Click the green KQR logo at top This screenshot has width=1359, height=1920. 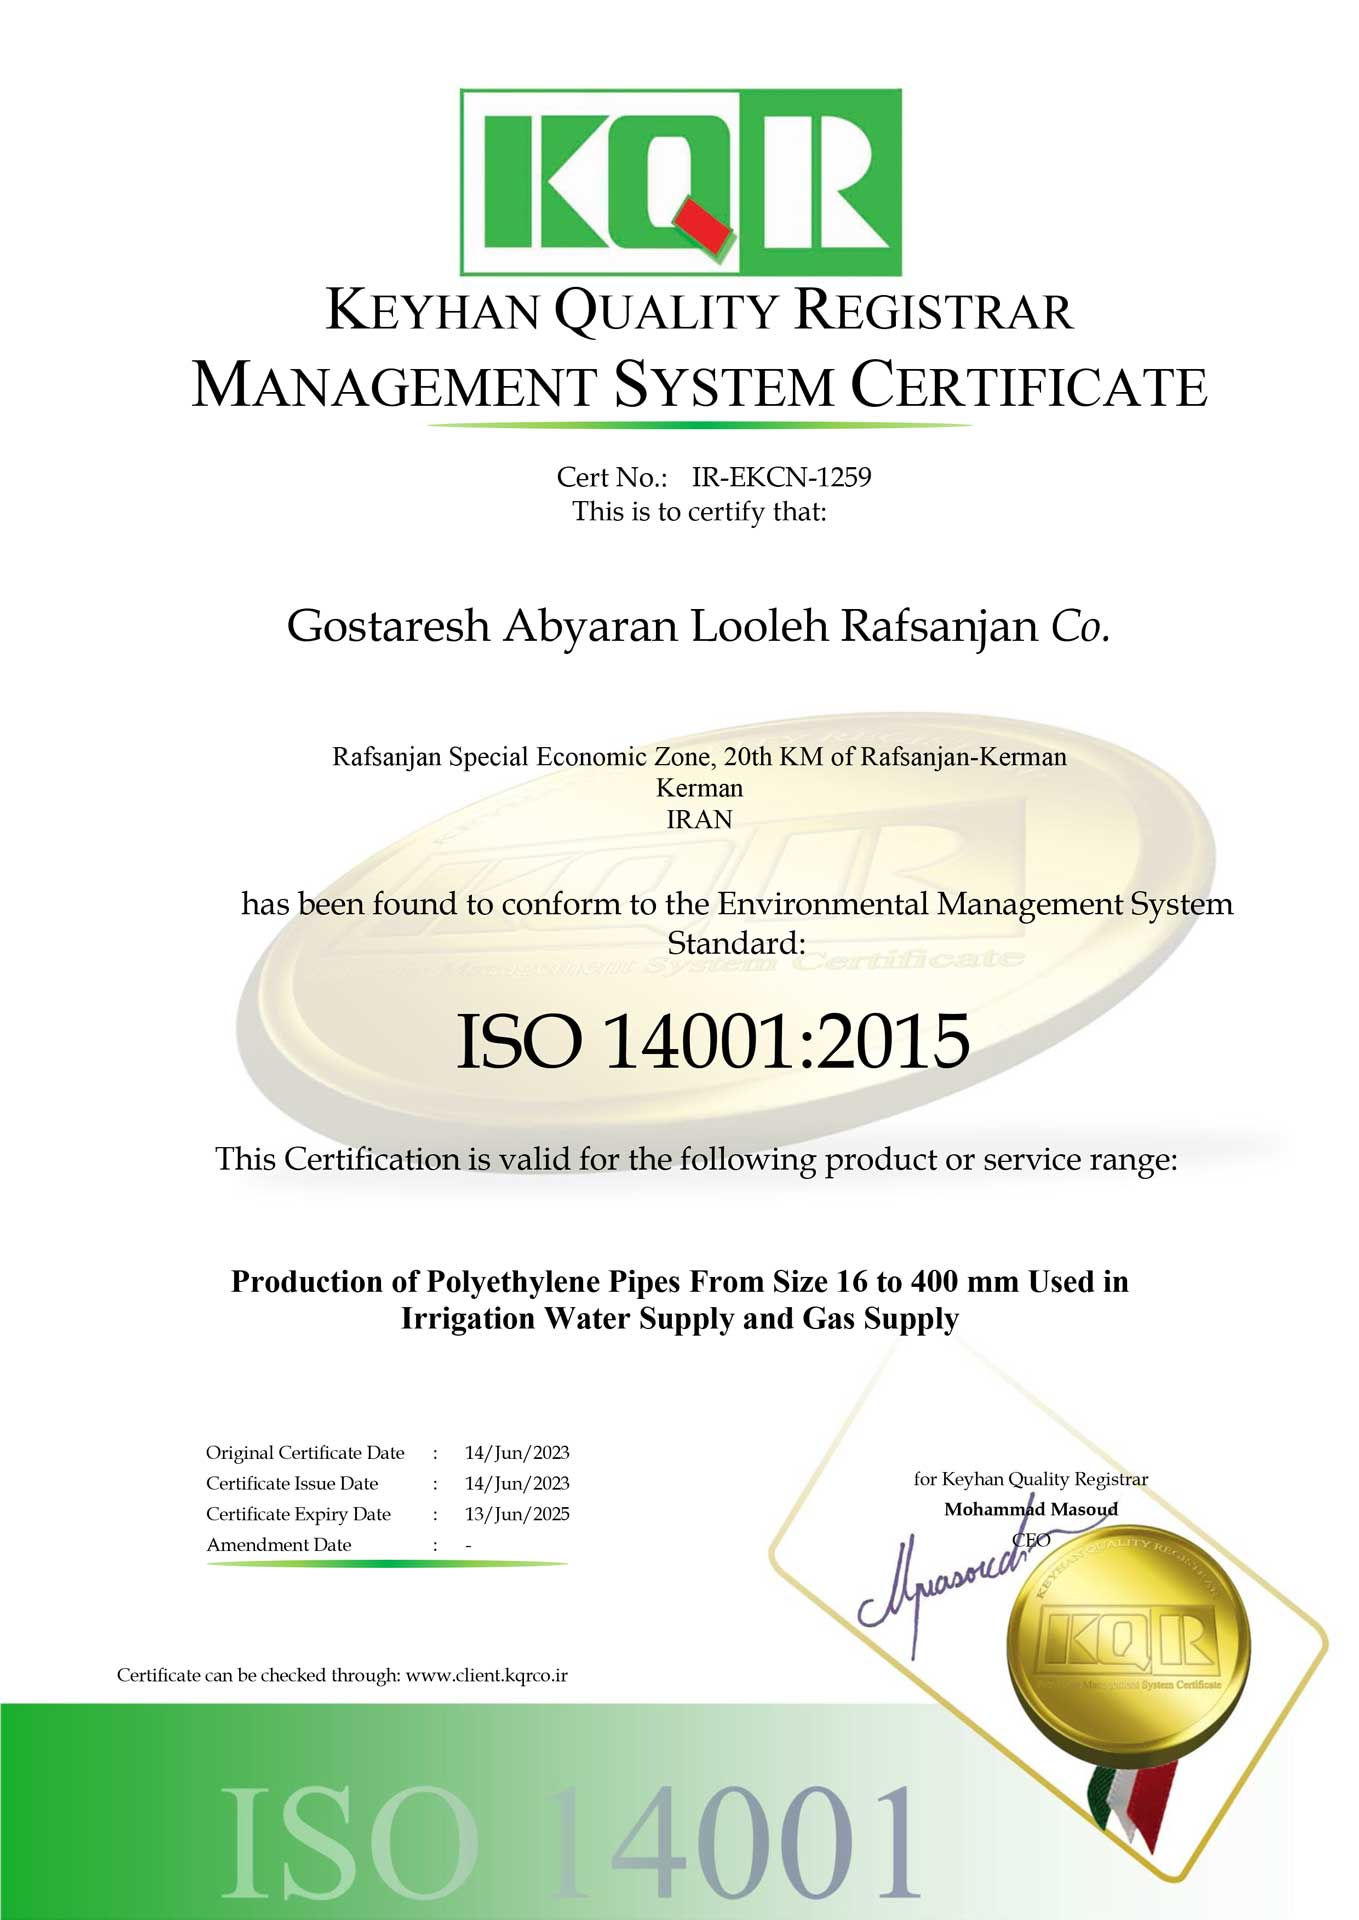point(680,182)
